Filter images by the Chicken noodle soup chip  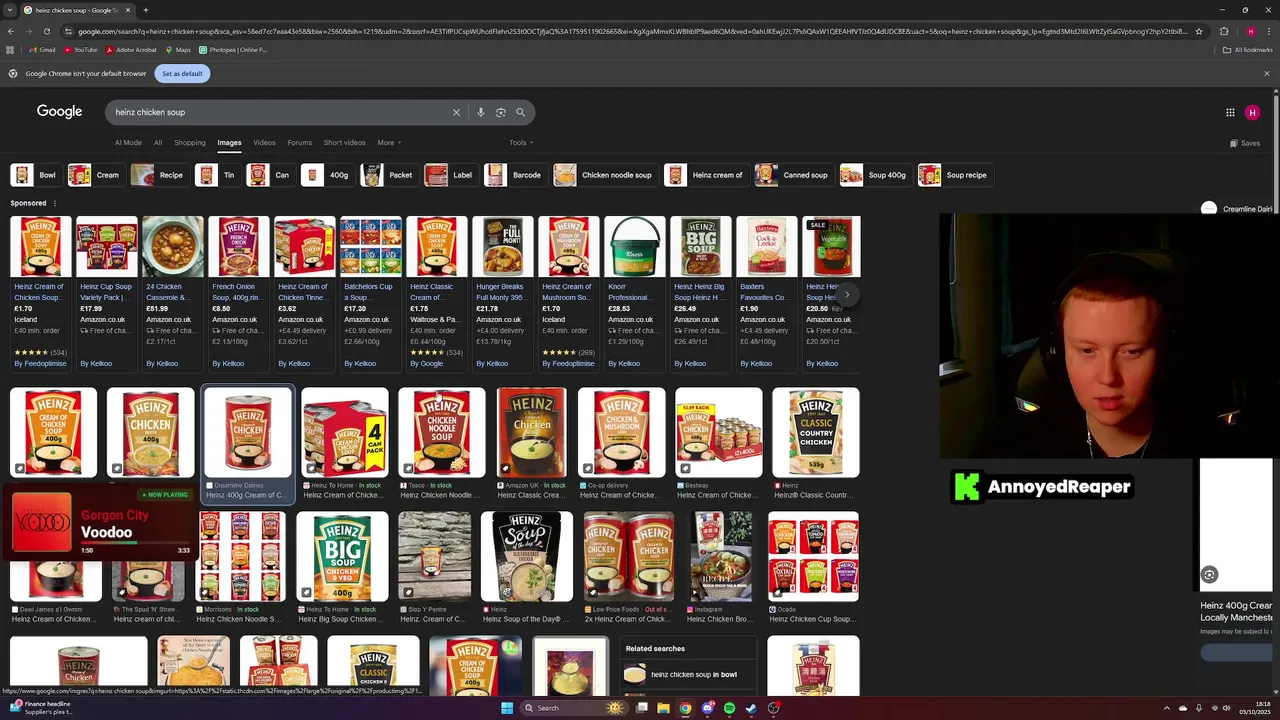tap(605, 175)
